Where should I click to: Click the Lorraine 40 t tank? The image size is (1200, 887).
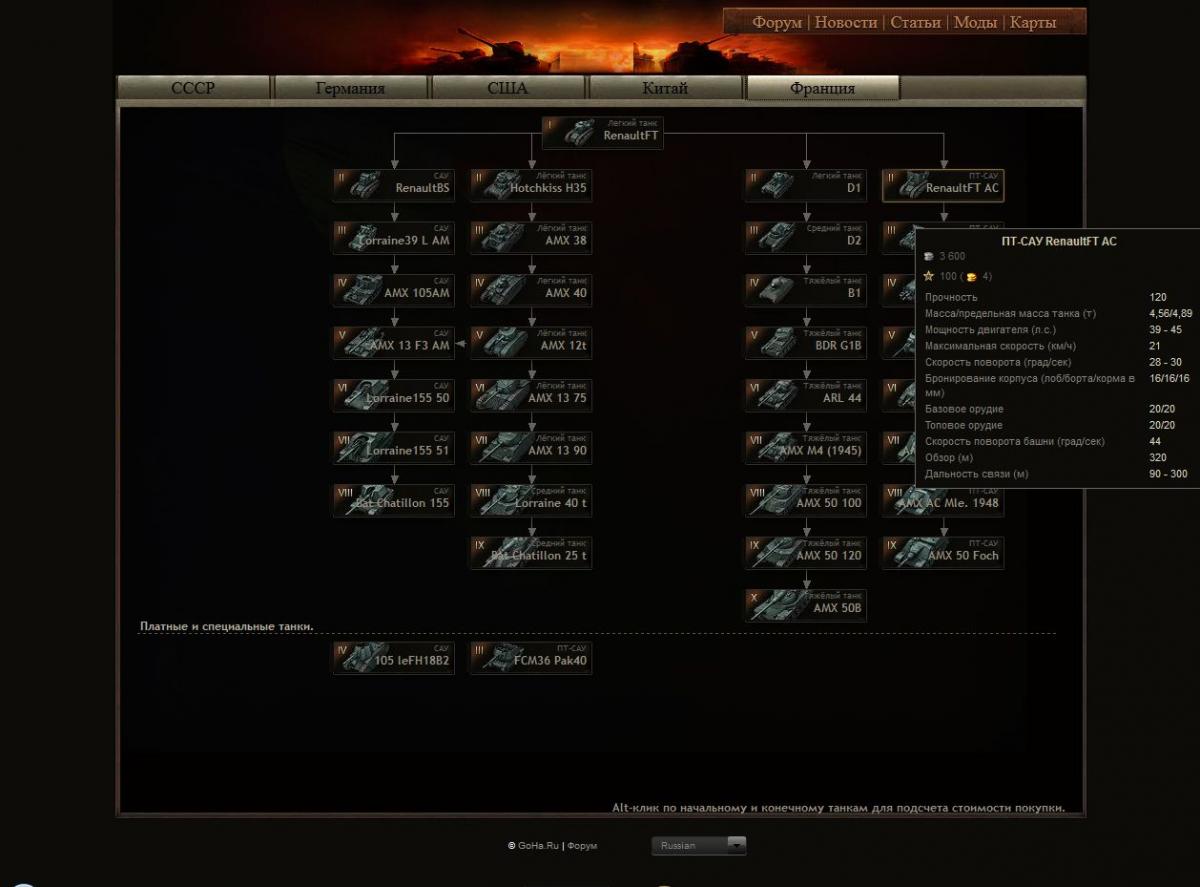point(531,500)
